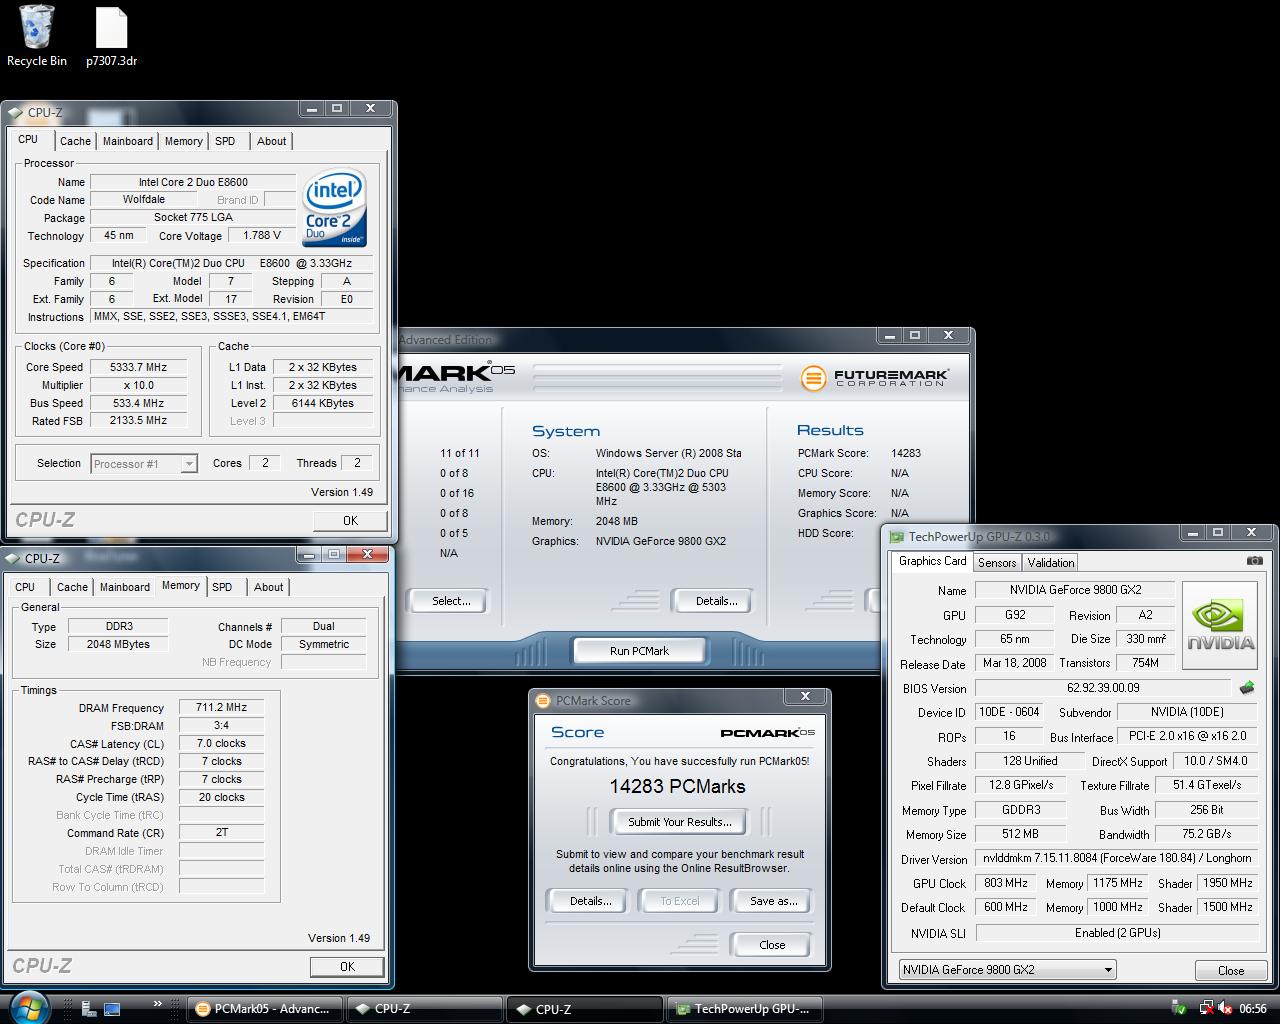Click Submit Your Results... button
Viewport: 1280px width, 1024px height.
pyautogui.click(x=680, y=822)
